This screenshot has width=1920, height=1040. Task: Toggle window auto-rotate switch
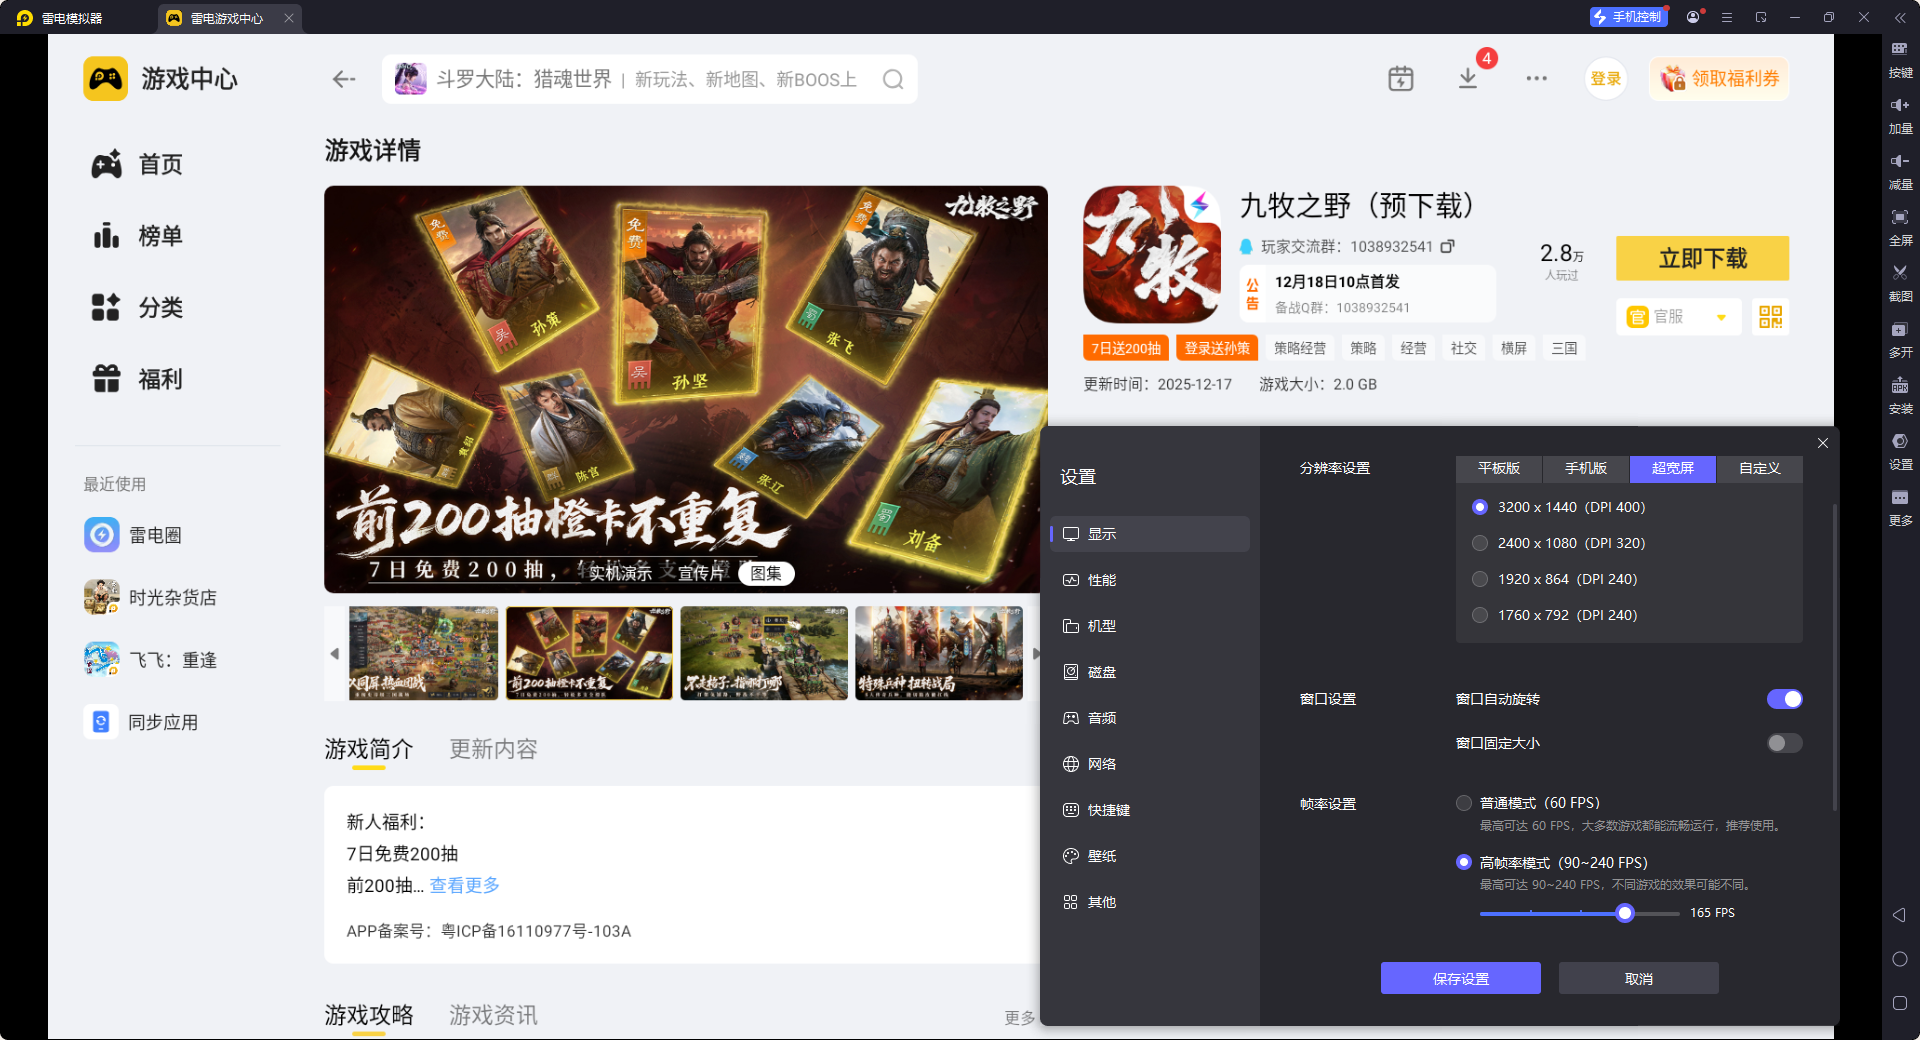[x=1784, y=699]
